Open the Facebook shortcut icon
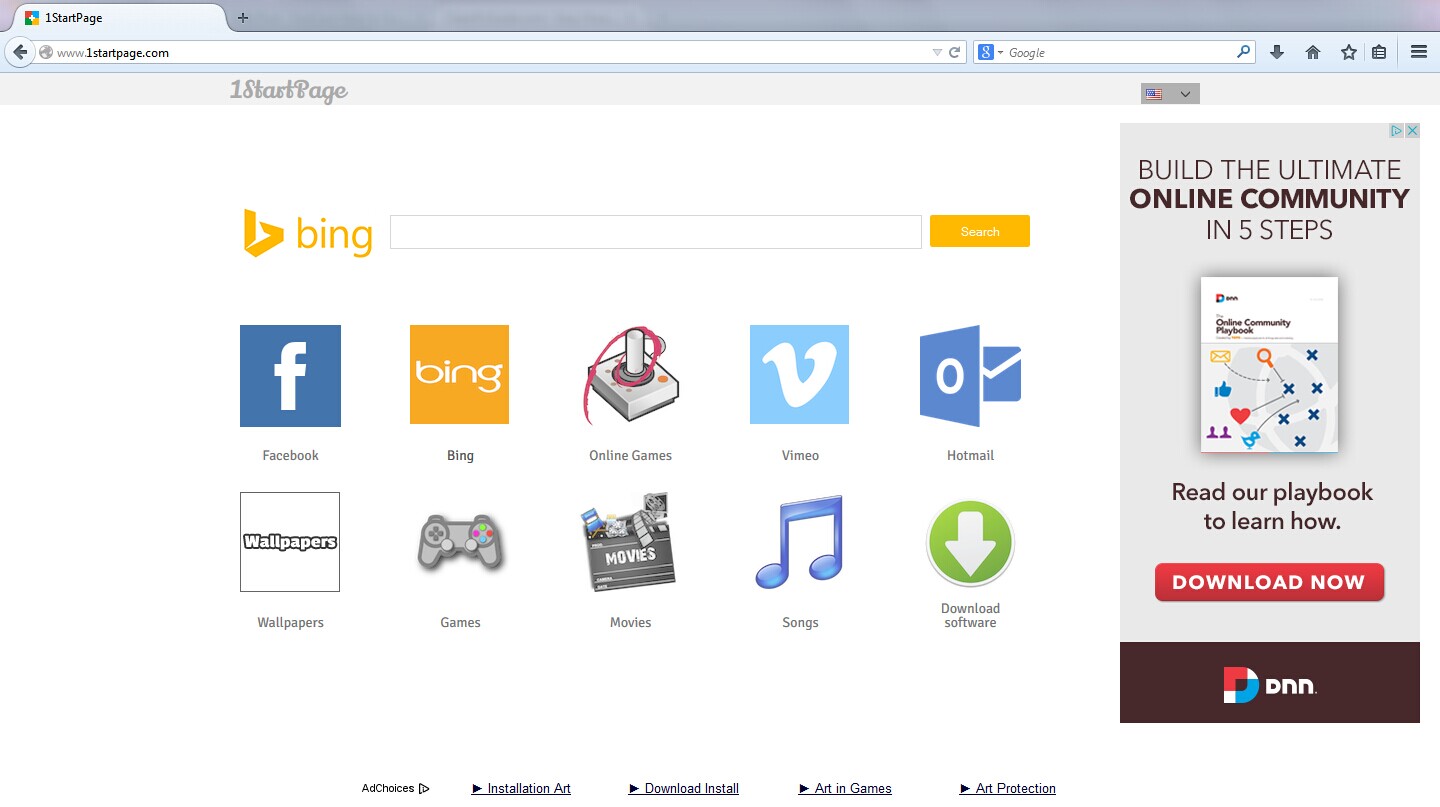The height and width of the screenshot is (807, 1440). (290, 376)
